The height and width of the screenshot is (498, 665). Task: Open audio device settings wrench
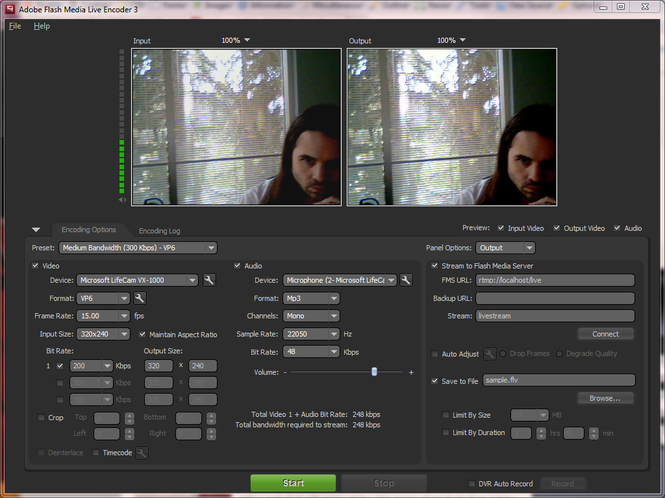pyautogui.click(x=406, y=280)
